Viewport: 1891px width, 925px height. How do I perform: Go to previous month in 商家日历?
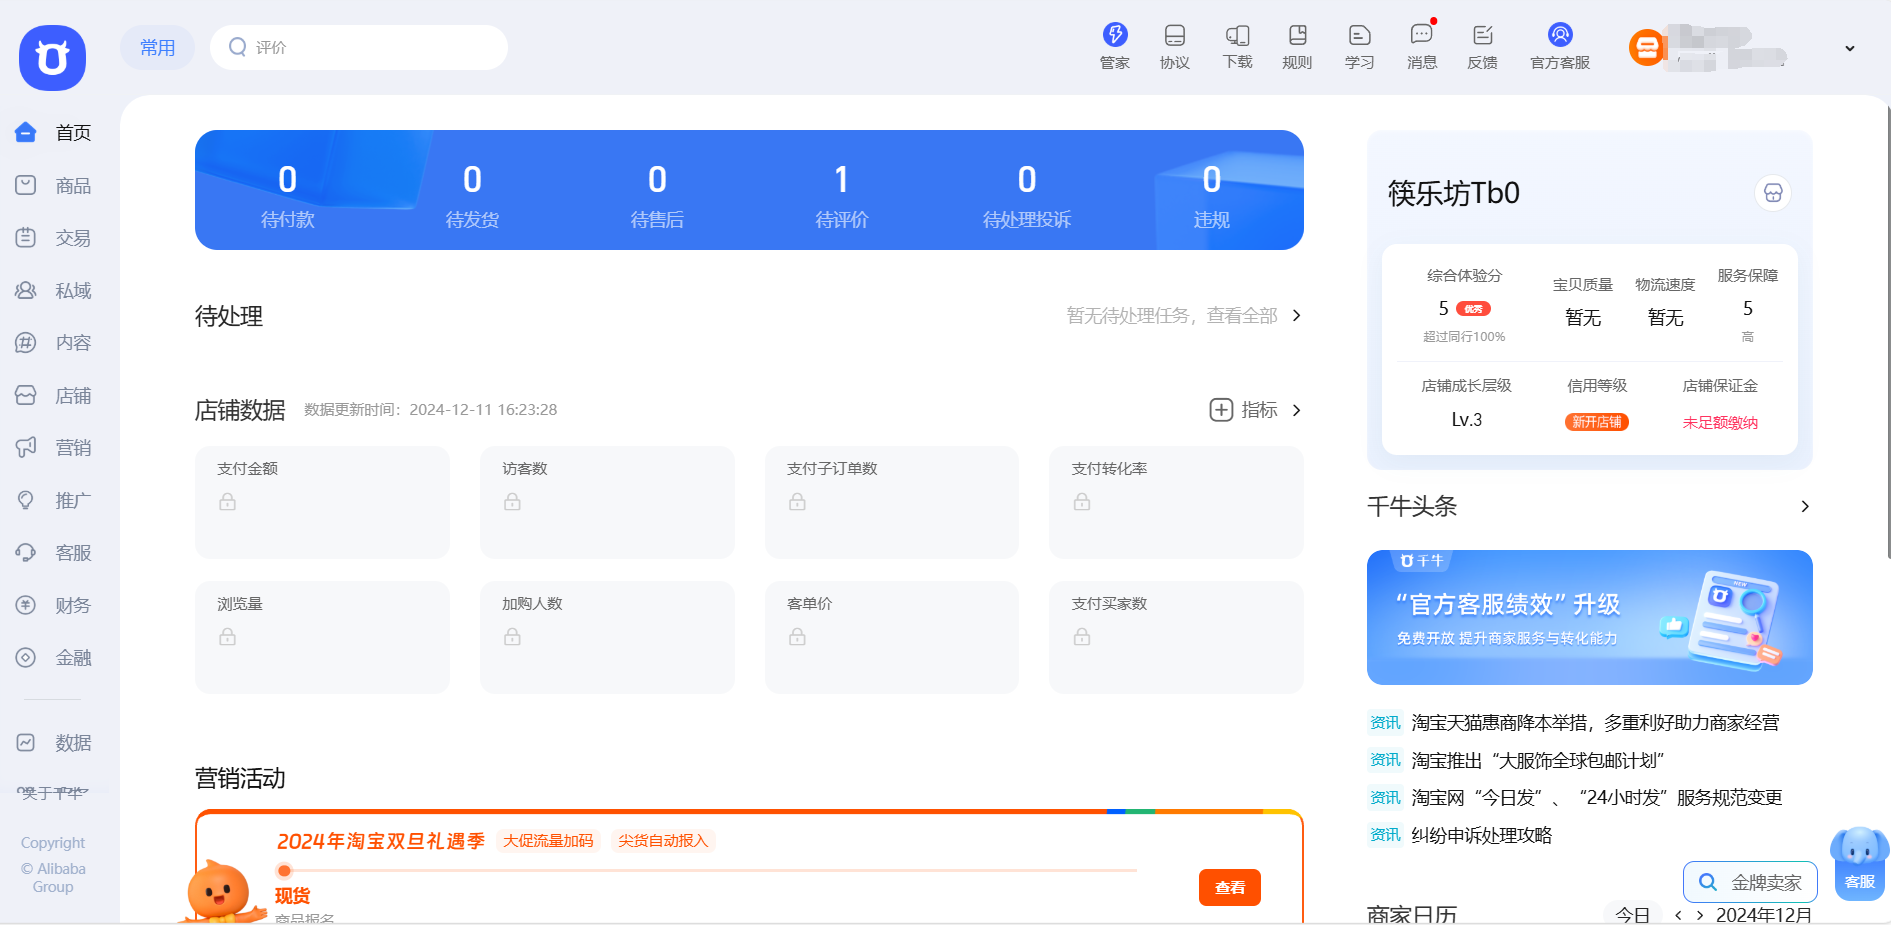[1678, 915]
